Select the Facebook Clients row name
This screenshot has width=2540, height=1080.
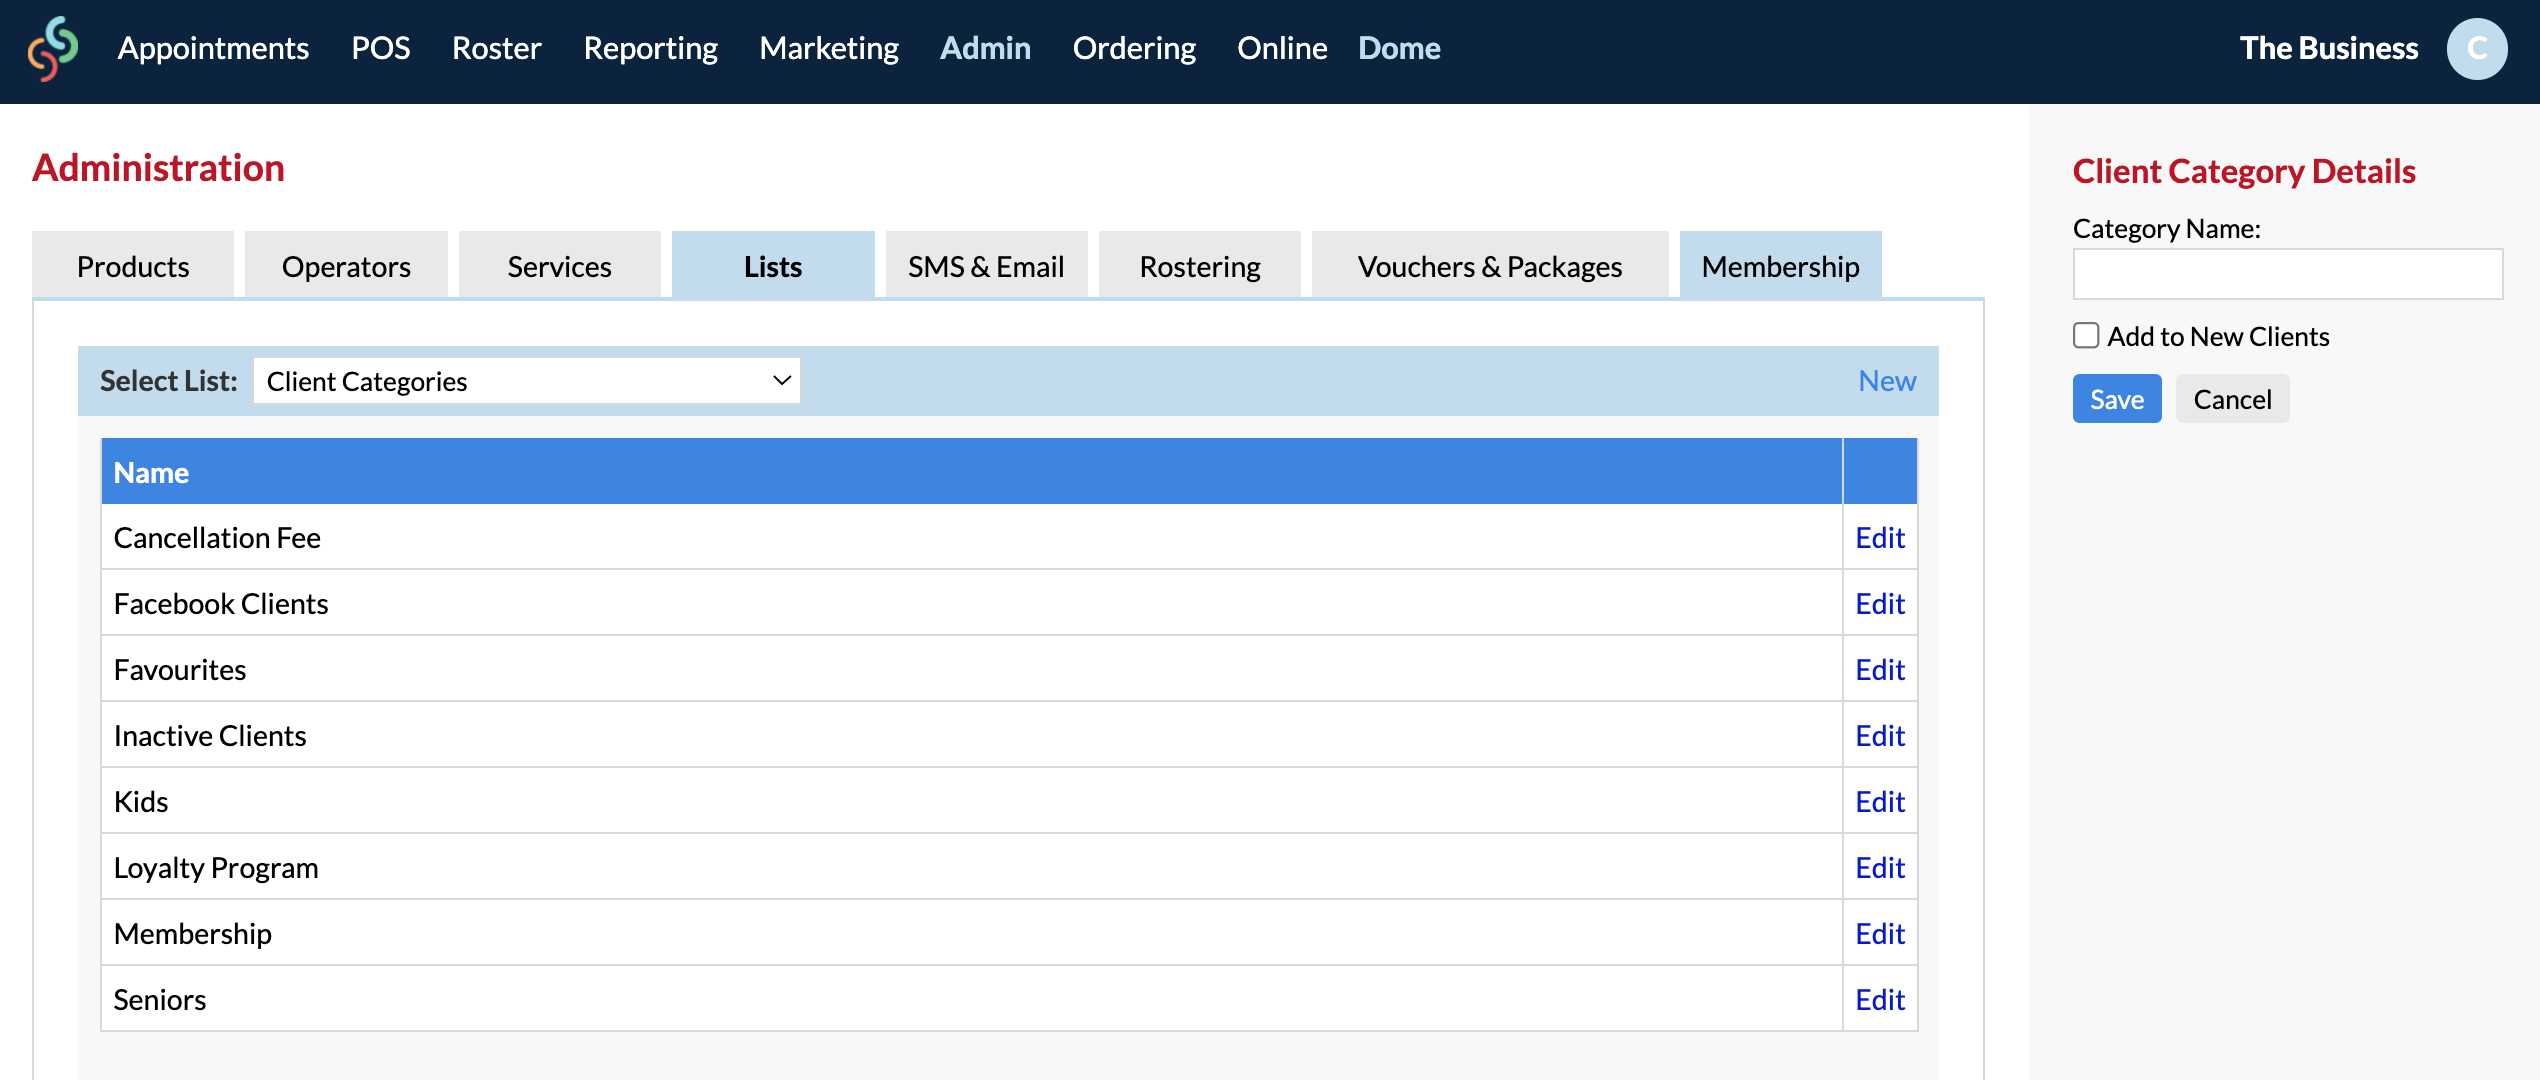click(x=221, y=604)
